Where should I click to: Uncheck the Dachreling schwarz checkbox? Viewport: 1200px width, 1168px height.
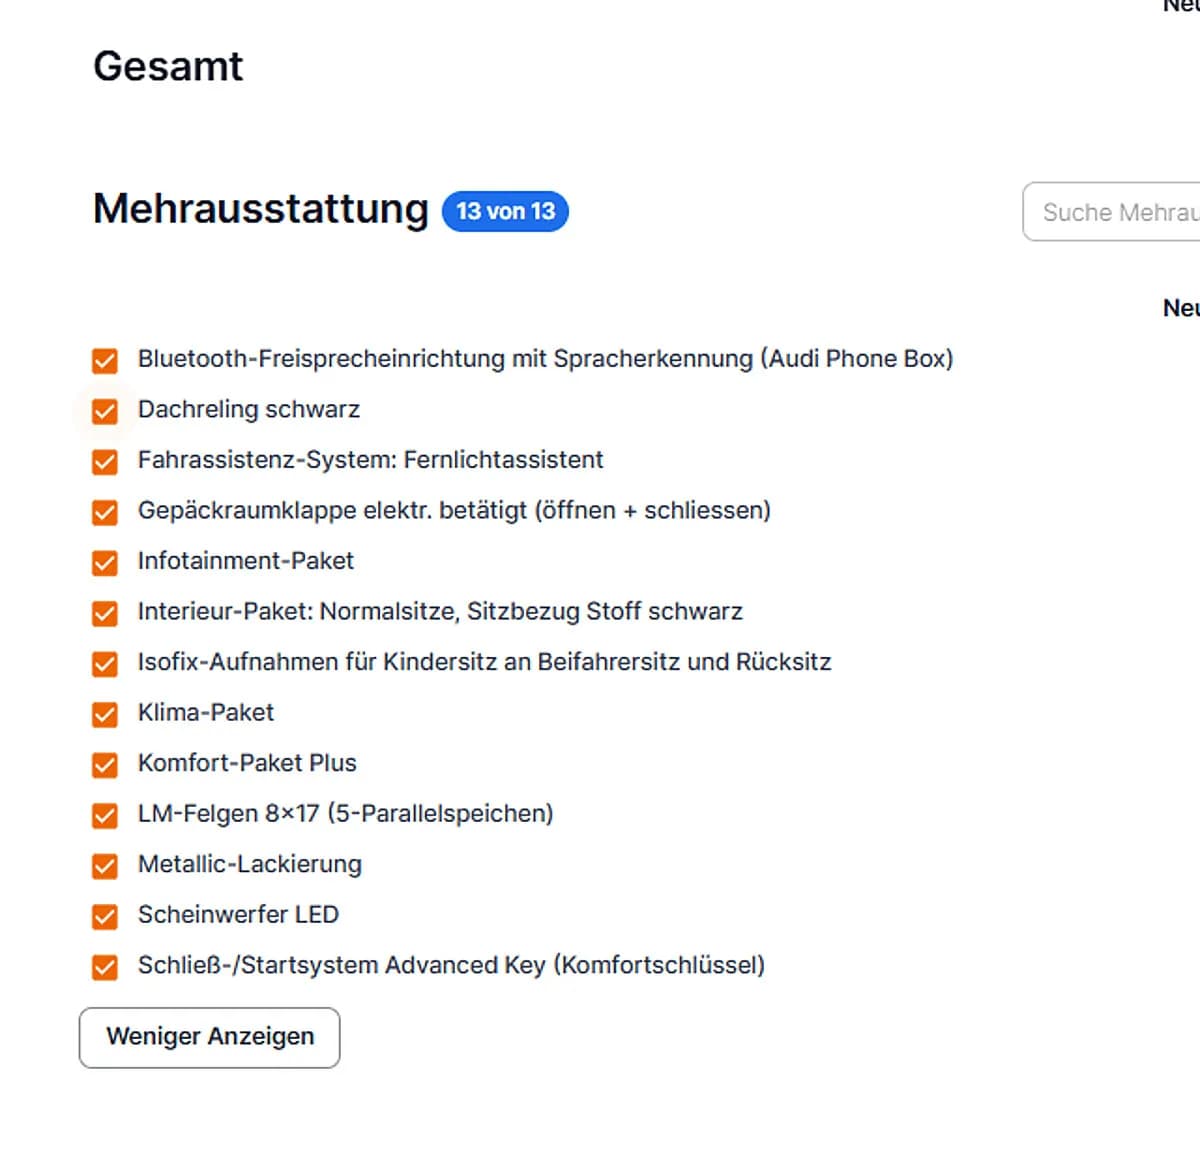point(105,411)
